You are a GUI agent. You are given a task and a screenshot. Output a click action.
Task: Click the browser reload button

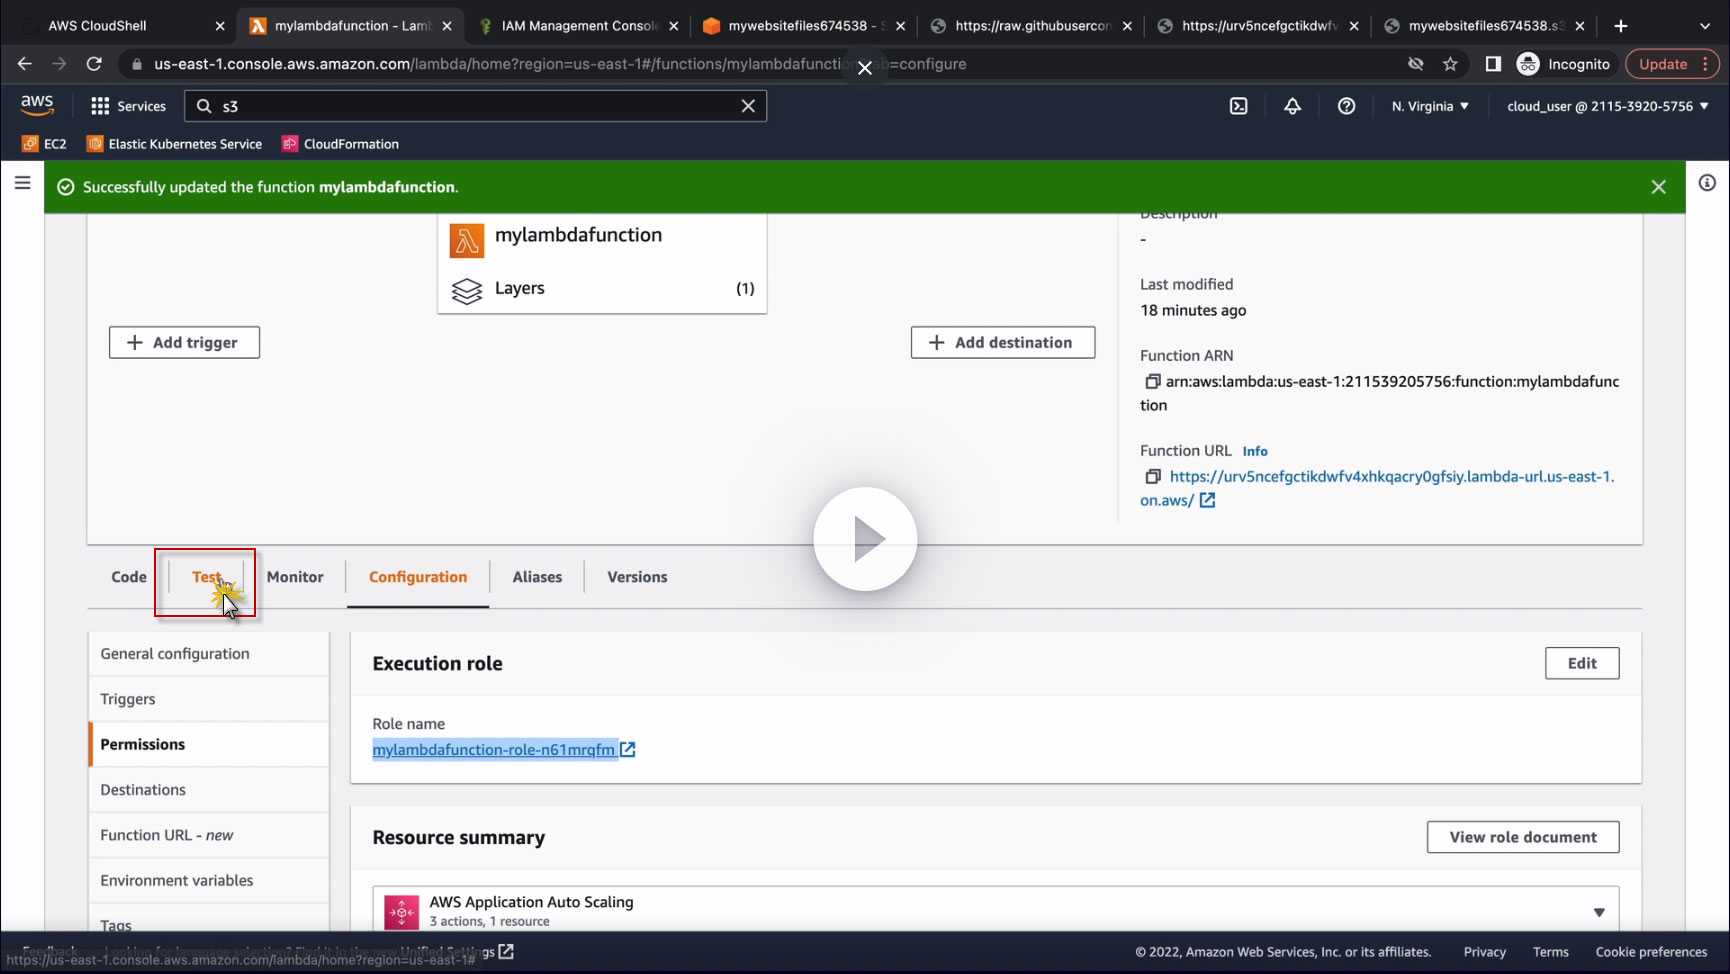click(94, 64)
